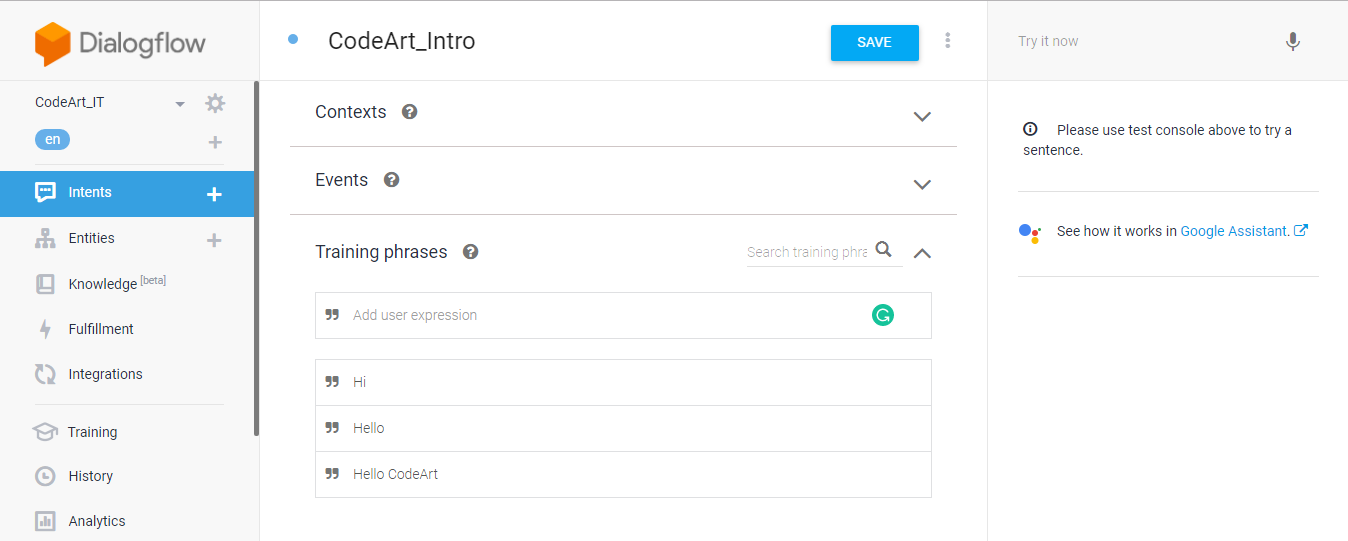Click the microphone icon in test console
The image size is (1348, 541).
pyautogui.click(x=1292, y=42)
